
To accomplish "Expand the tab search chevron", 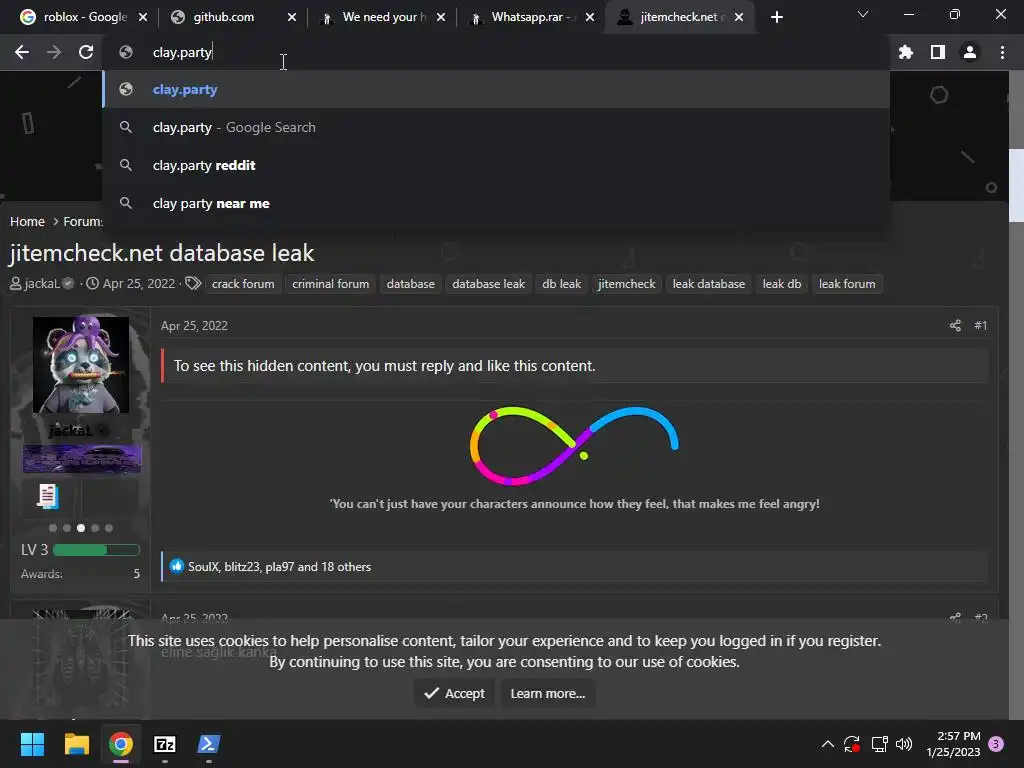I will tap(863, 14).
